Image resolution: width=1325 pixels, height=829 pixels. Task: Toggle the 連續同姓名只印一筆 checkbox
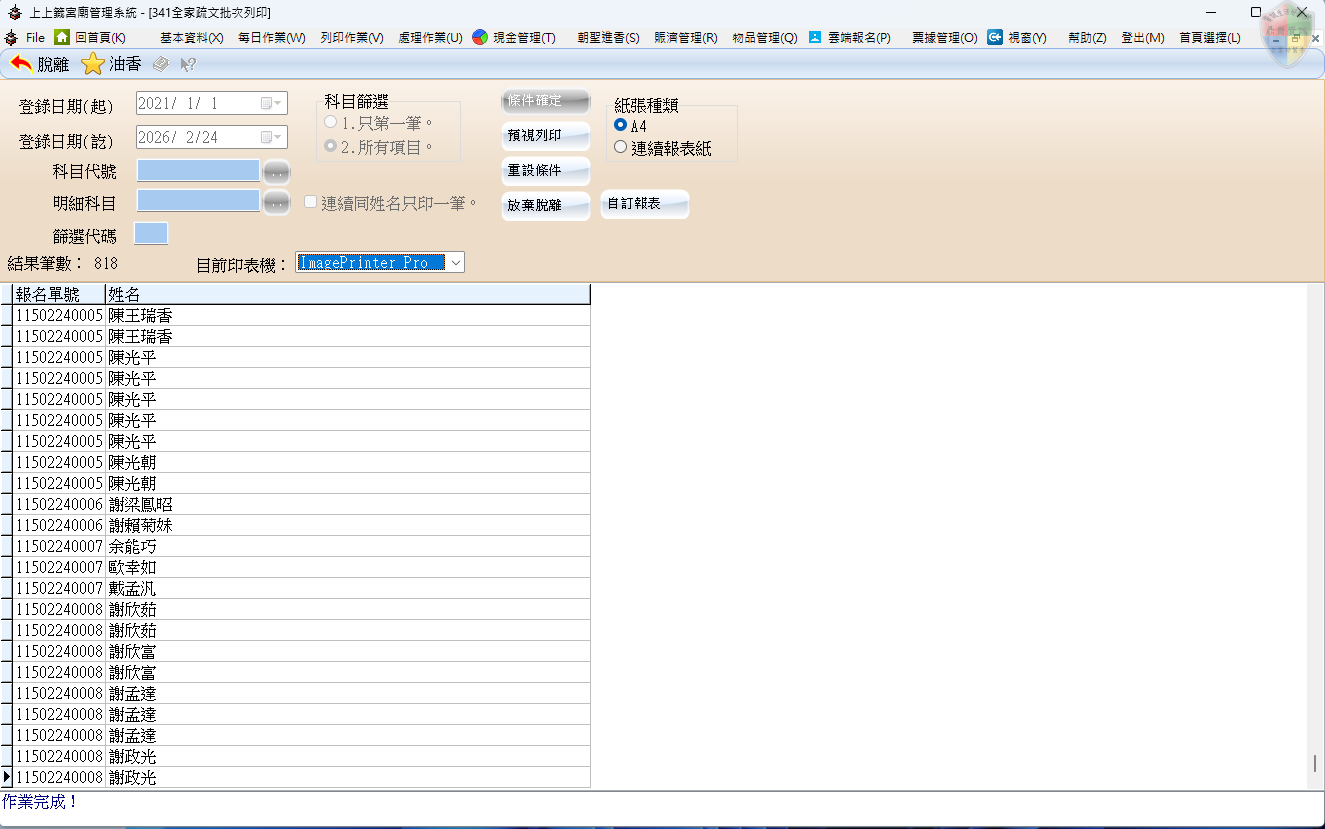tap(310, 202)
